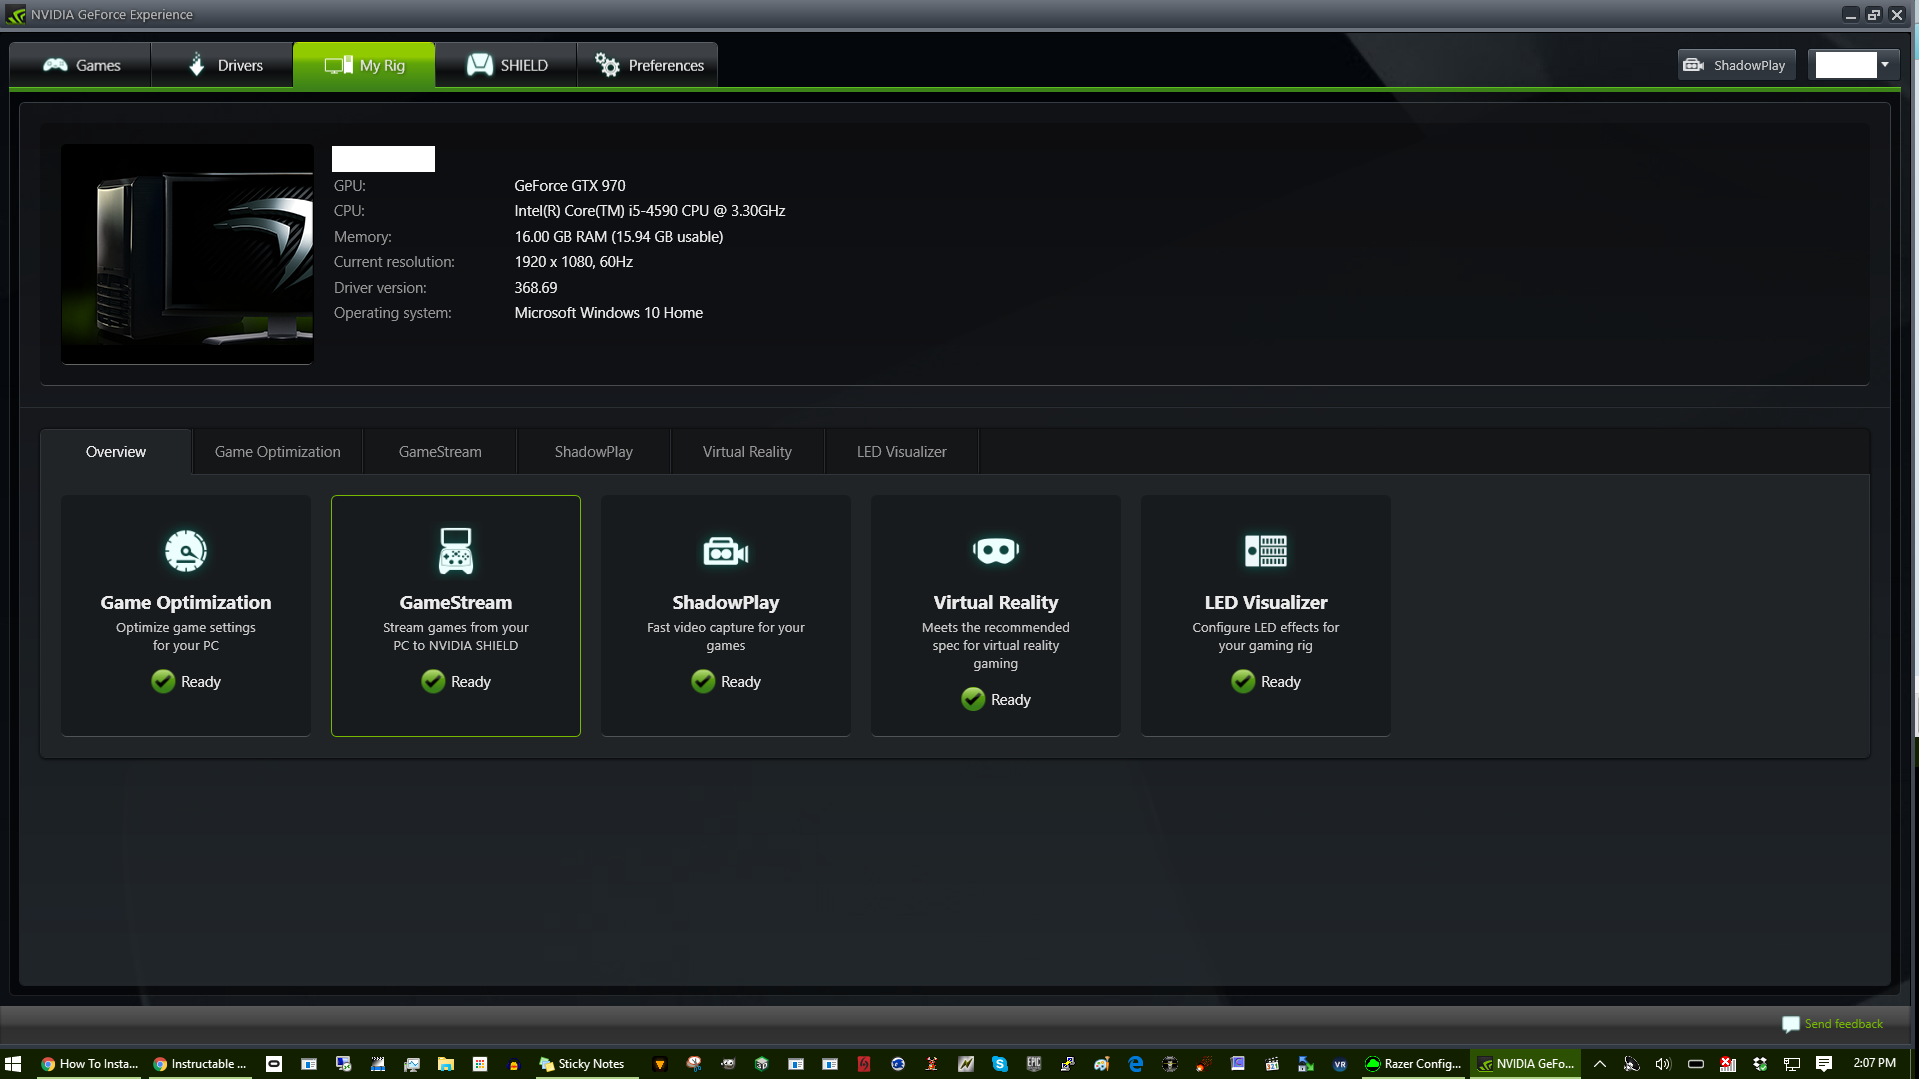This screenshot has height=1079, width=1919.
Task: Open Epic Games Launcher from taskbar
Action: [1034, 1064]
